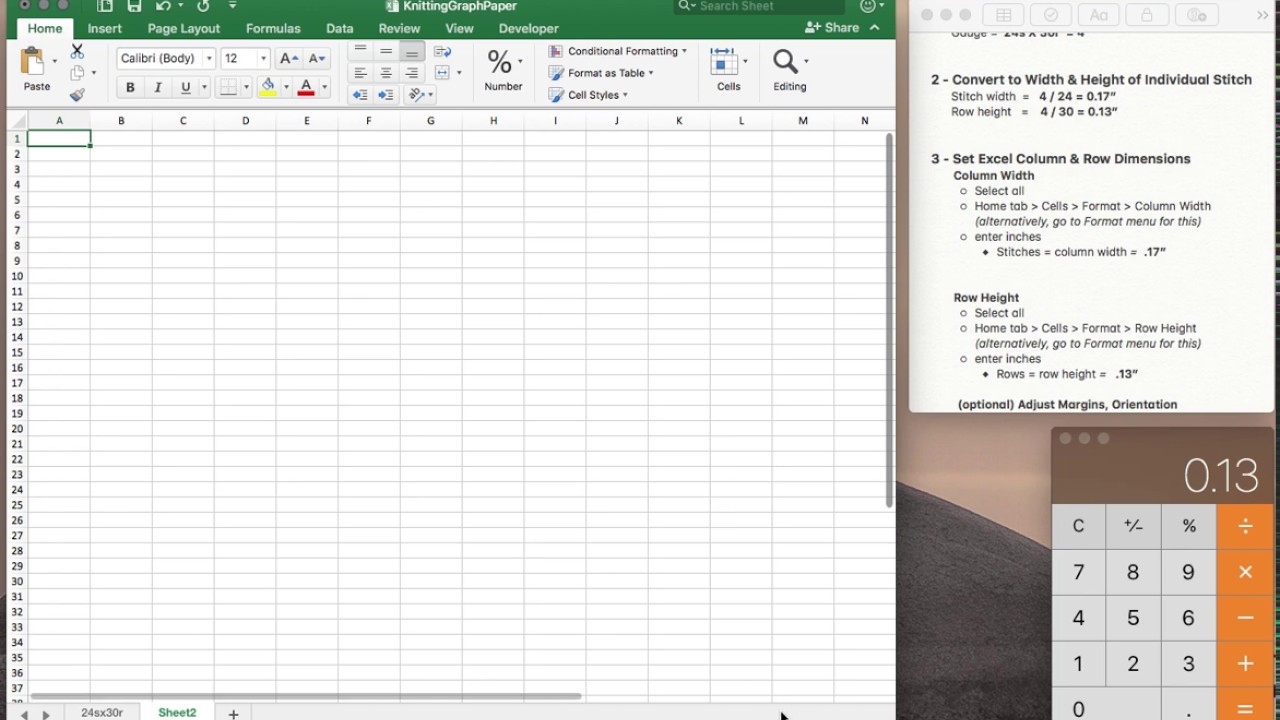The height and width of the screenshot is (720, 1280).
Task: Open the 24sx30r sheet tab
Action: click(x=102, y=713)
